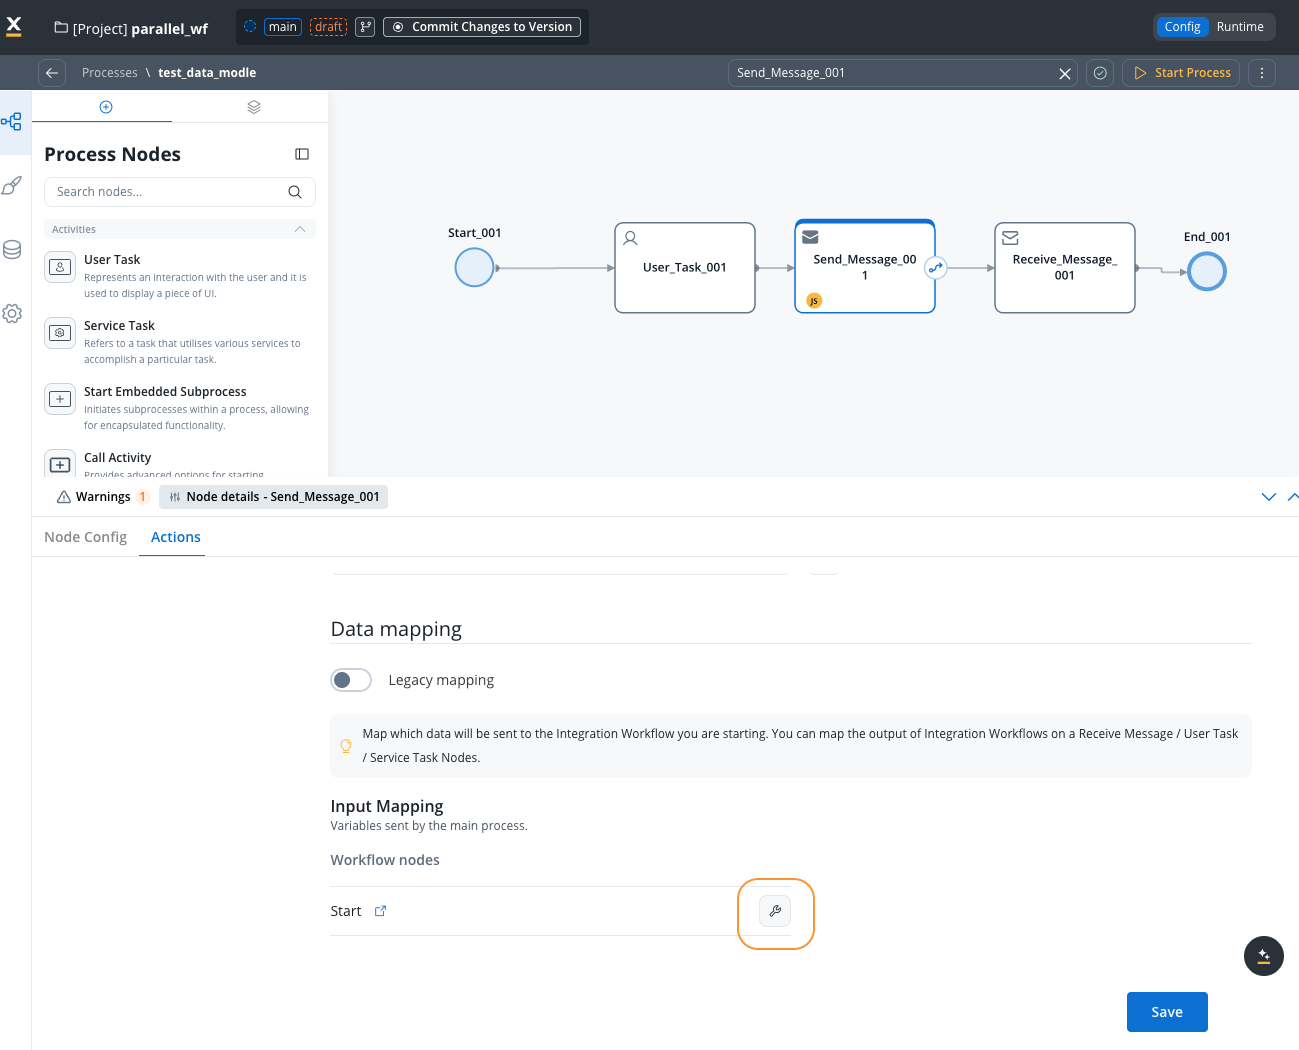Click the AI assistant sparkle button

click(x=1263, y=956)
